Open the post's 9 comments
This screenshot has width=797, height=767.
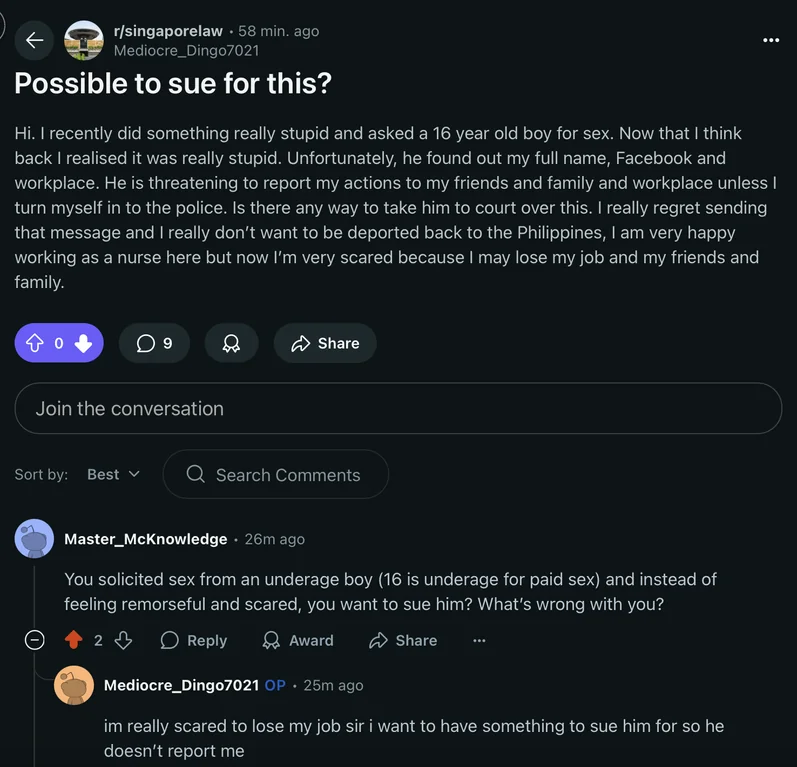(x=154, y=343)
